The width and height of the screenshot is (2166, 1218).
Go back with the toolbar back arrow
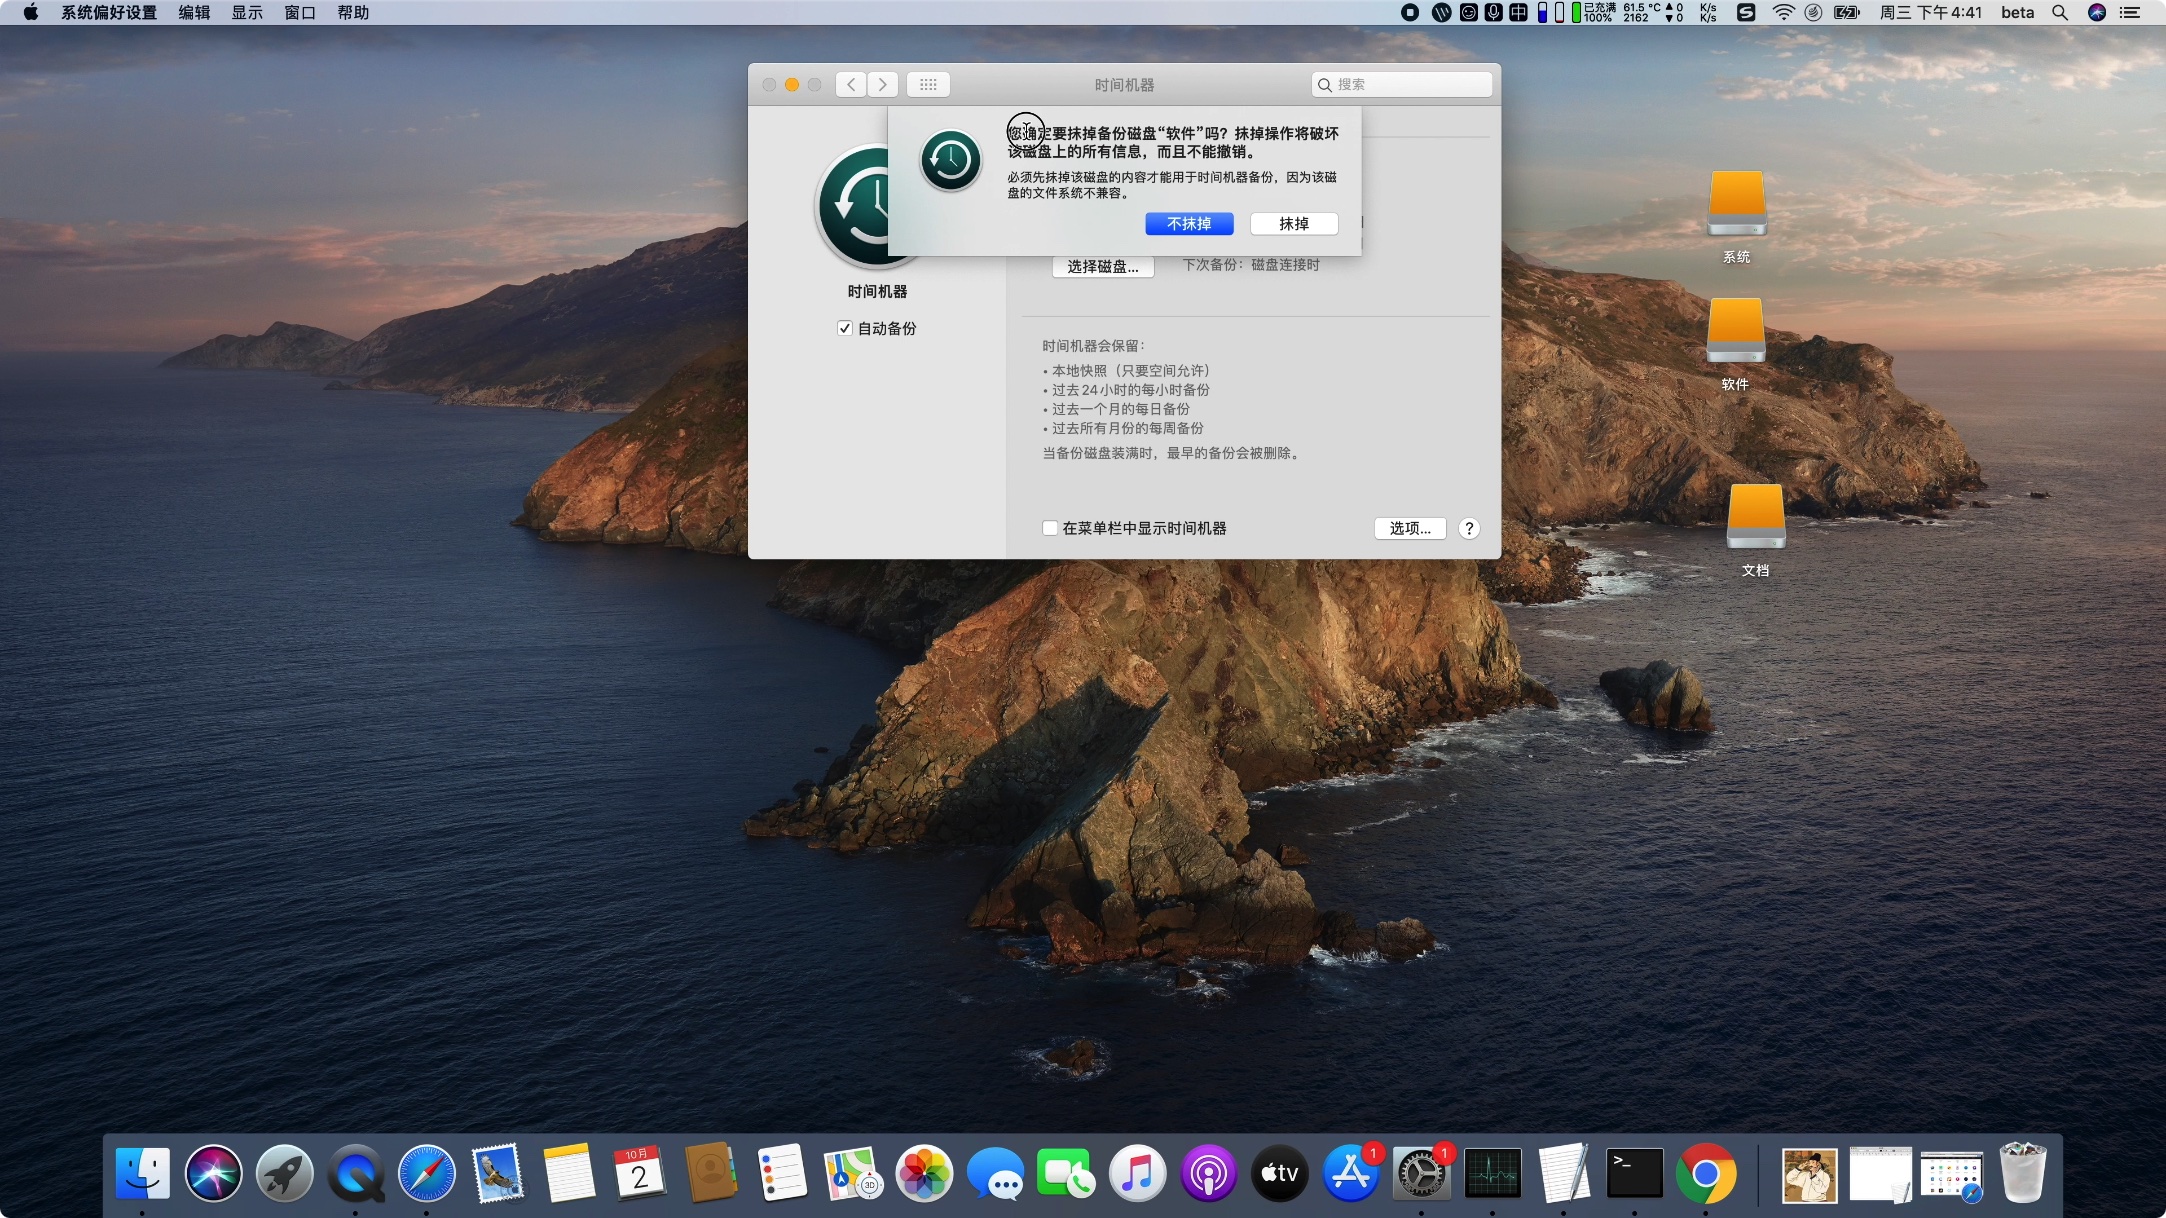coord(851,85)
